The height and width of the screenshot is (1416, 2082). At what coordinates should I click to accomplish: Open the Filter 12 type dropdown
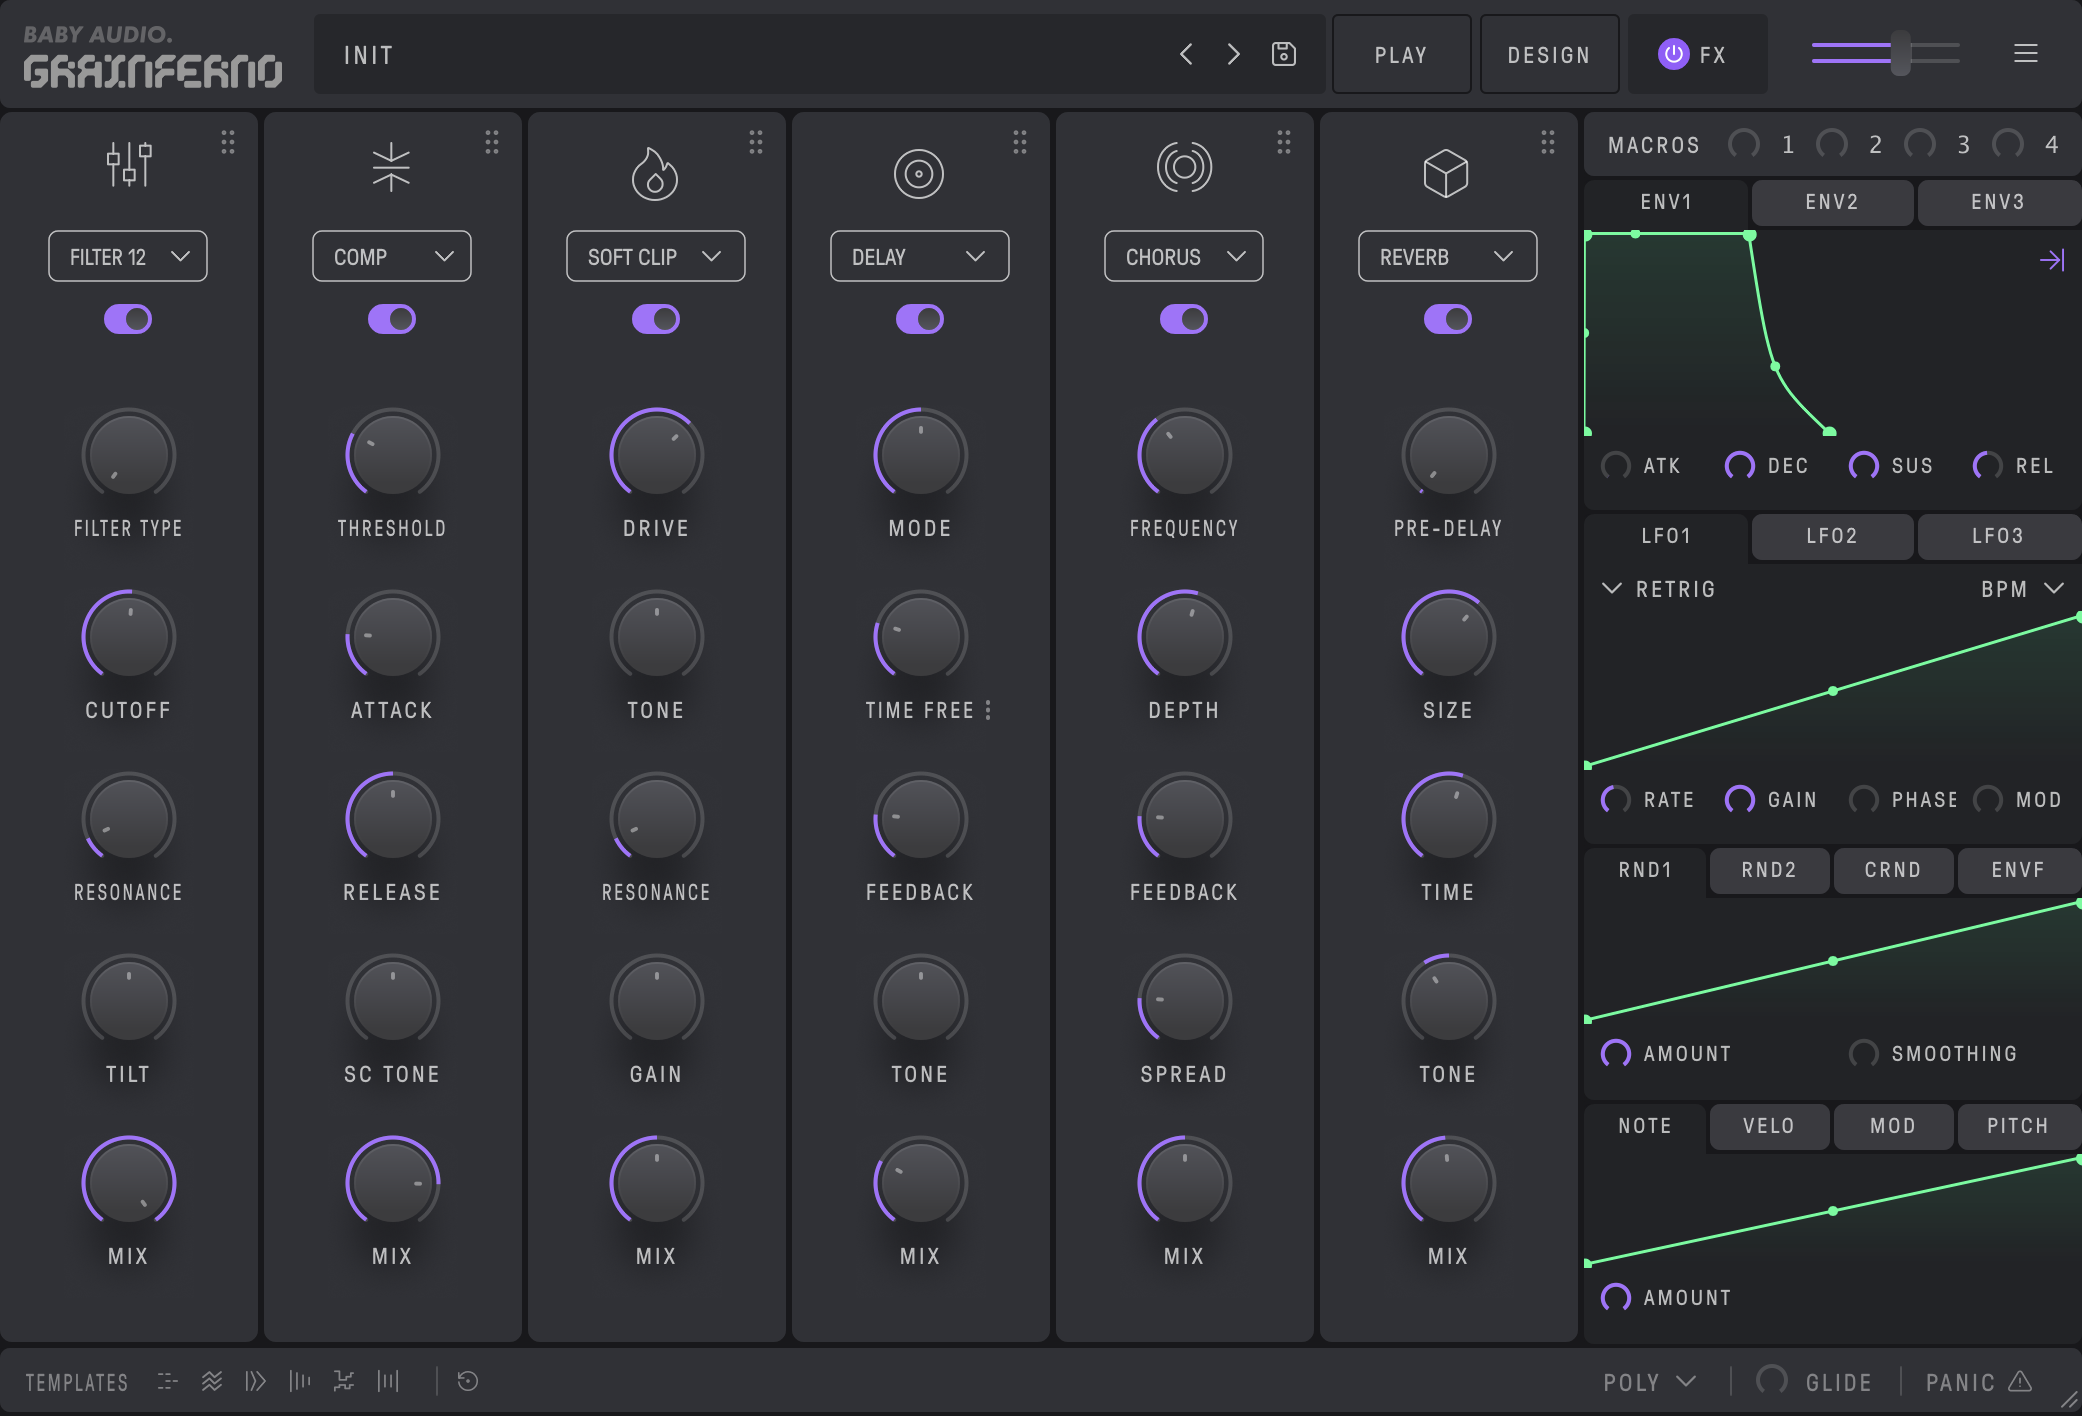click(128, 257)
